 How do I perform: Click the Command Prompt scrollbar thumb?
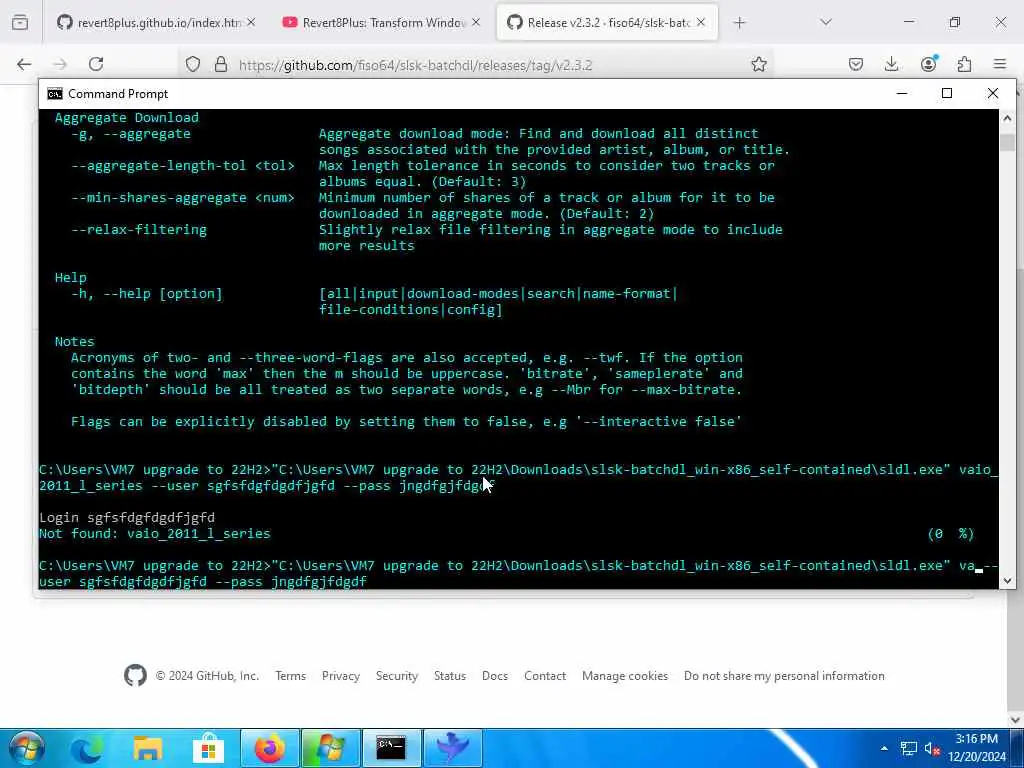[x=1007, y=142]
